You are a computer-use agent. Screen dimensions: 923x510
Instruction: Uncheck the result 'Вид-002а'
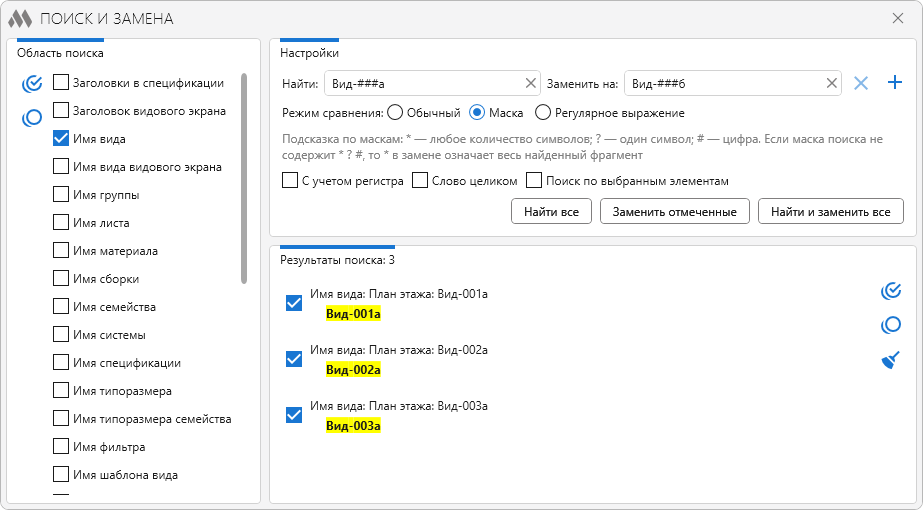294,359
